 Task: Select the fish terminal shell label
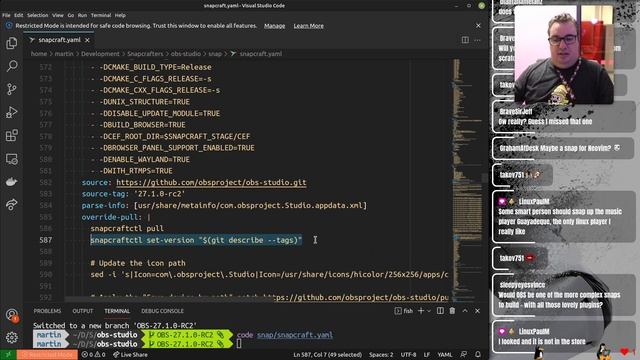click(404, 311)
